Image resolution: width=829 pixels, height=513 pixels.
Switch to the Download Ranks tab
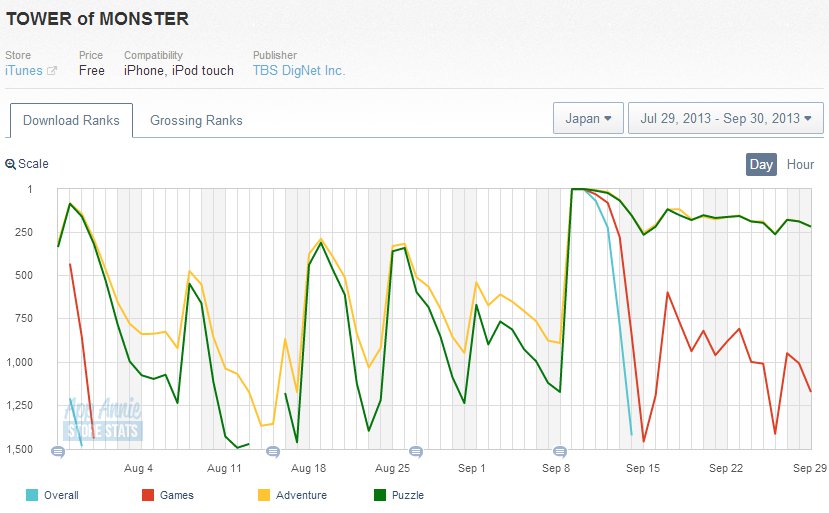coord(71,121)
